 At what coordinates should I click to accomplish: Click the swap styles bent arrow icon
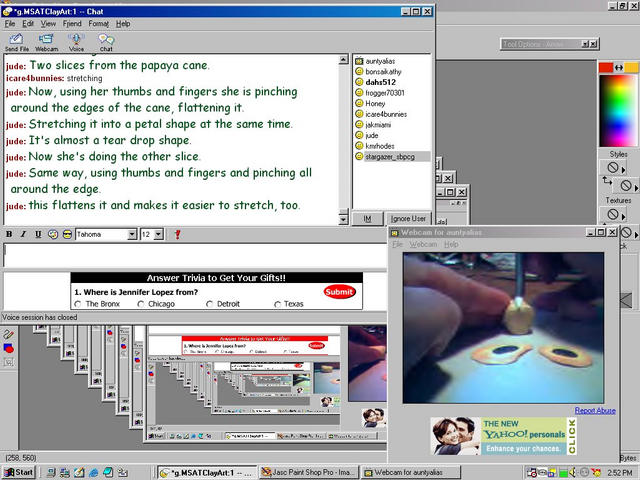(x=607, y=180)
